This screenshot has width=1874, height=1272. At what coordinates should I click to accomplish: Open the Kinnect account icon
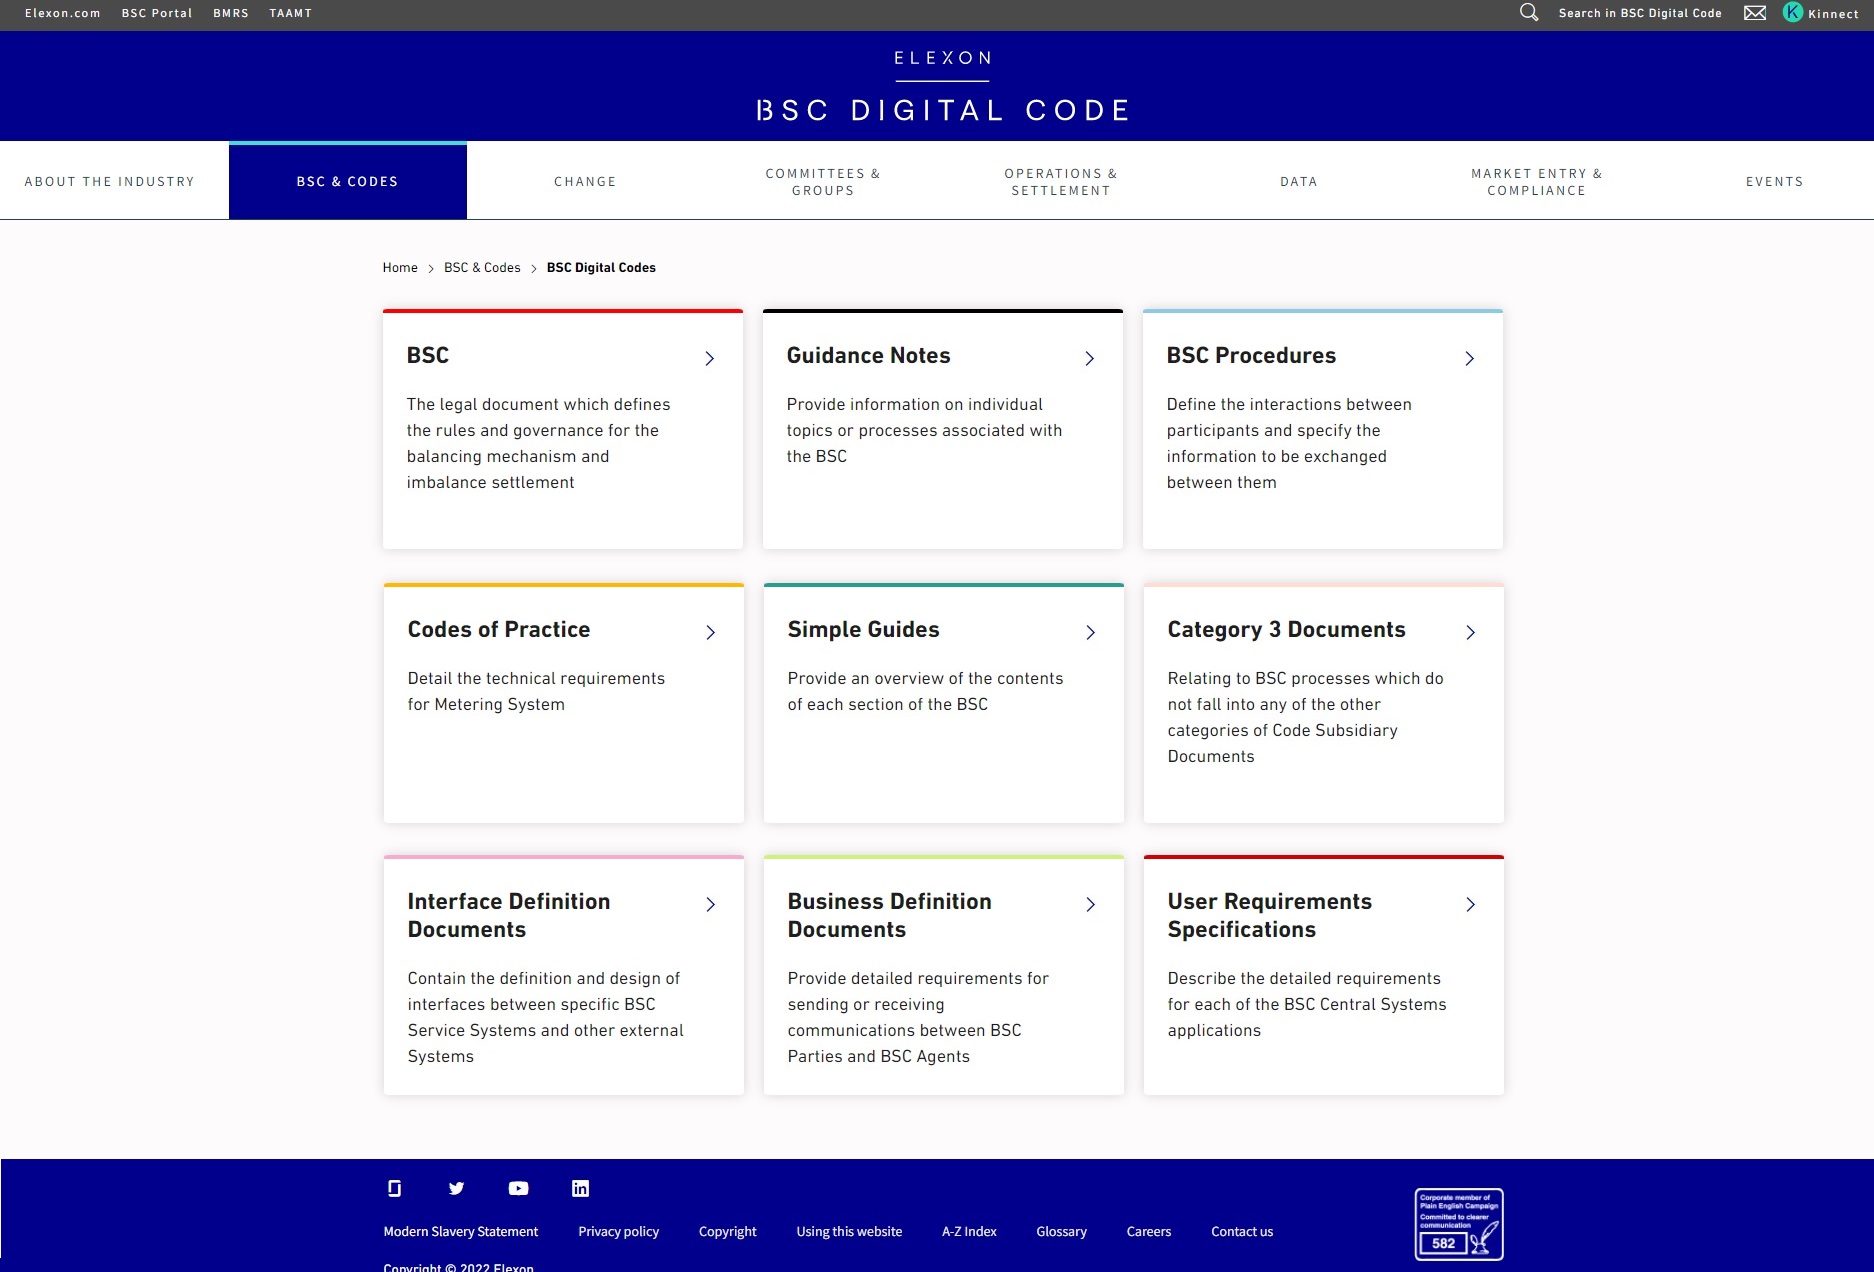[x=1792, y=13]
